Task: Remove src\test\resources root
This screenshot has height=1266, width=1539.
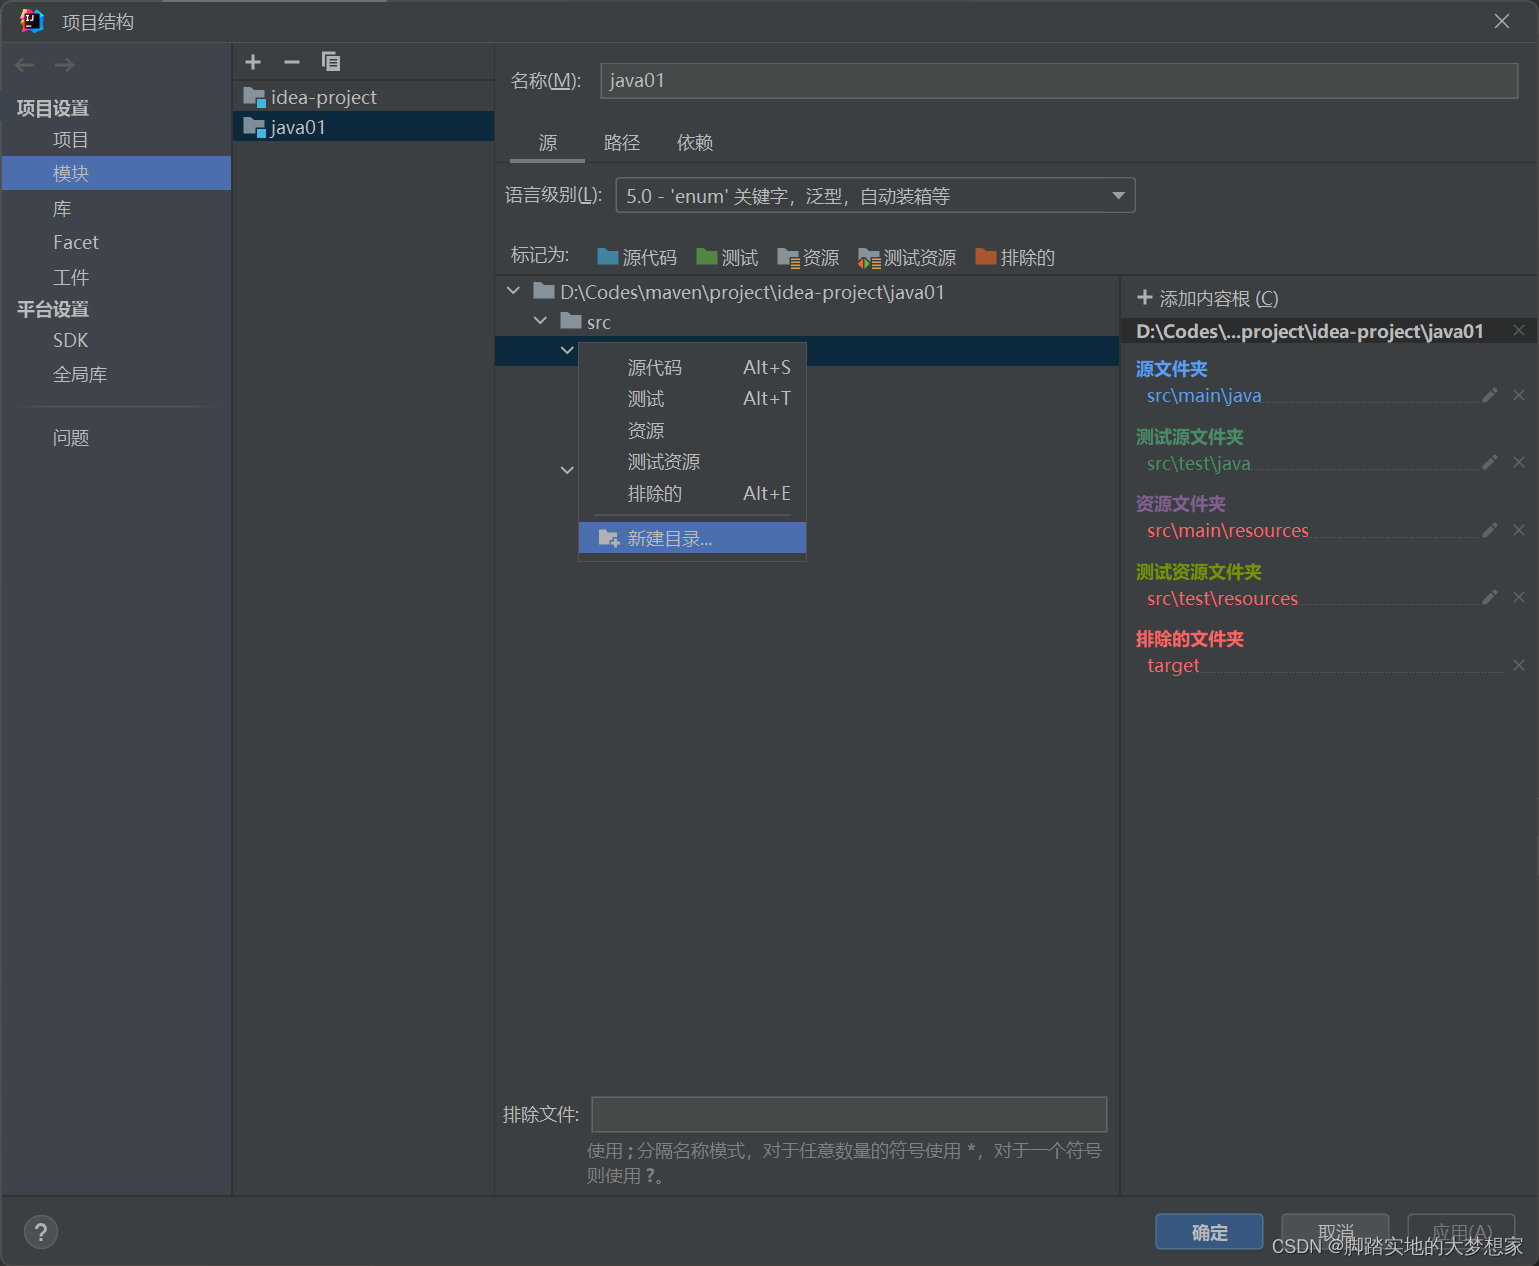Action: coord(1519,598)
